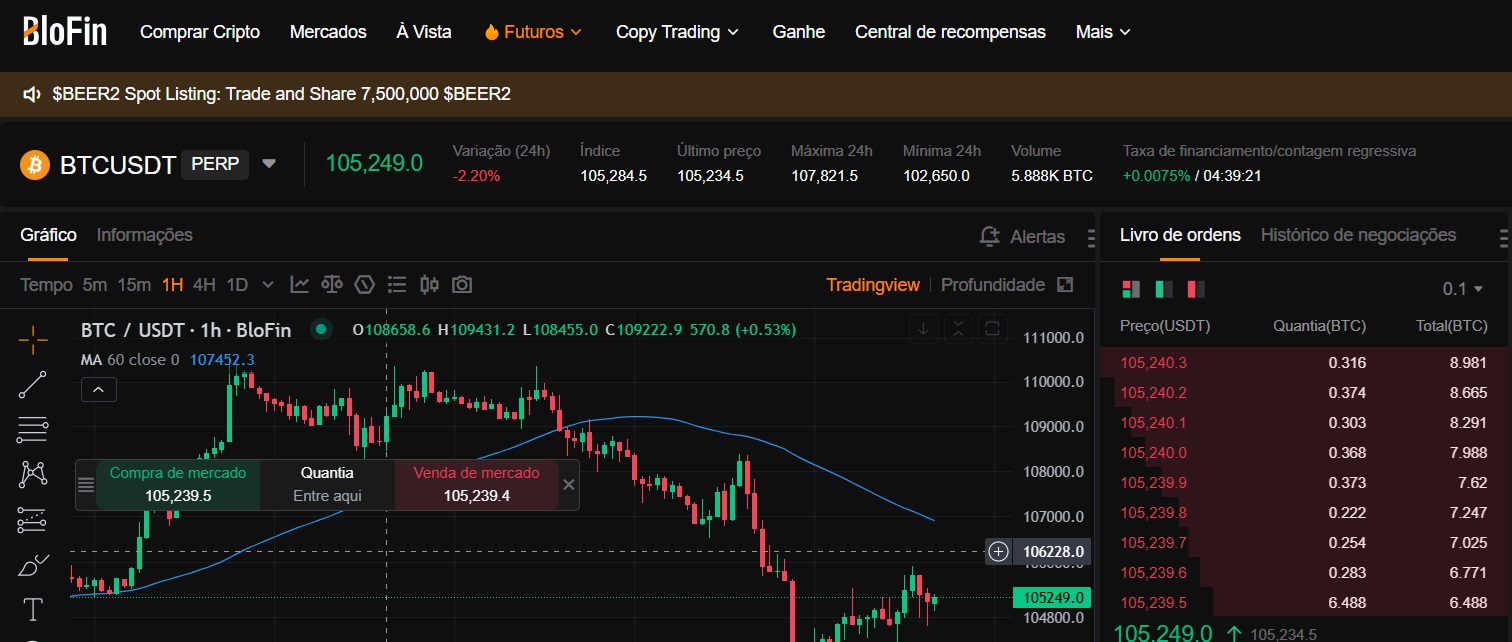Grab the quick trade panel handle
The image size is (1512, 642).
click(86, 485)
